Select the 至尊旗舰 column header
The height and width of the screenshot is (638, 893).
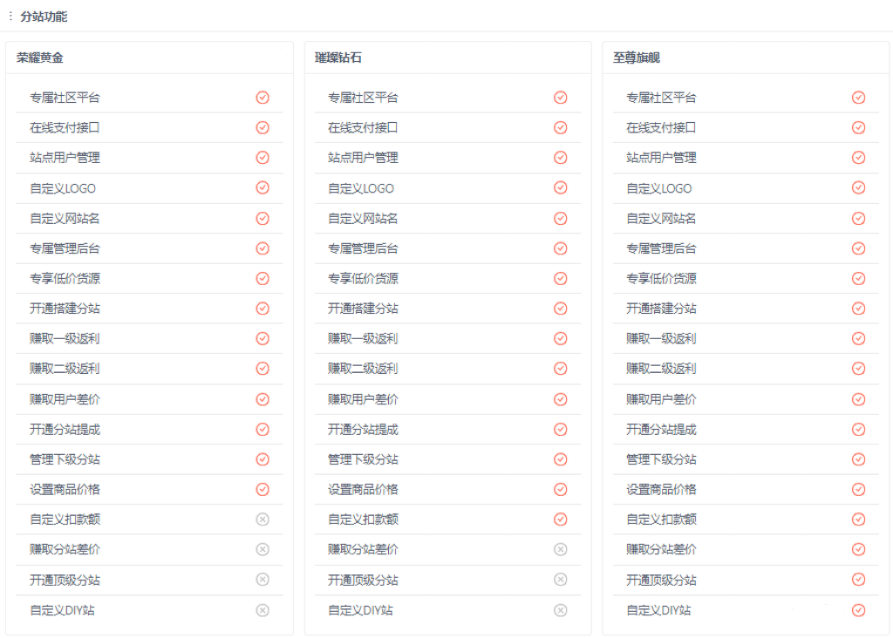pyautogui.click(x=635, y=57)
